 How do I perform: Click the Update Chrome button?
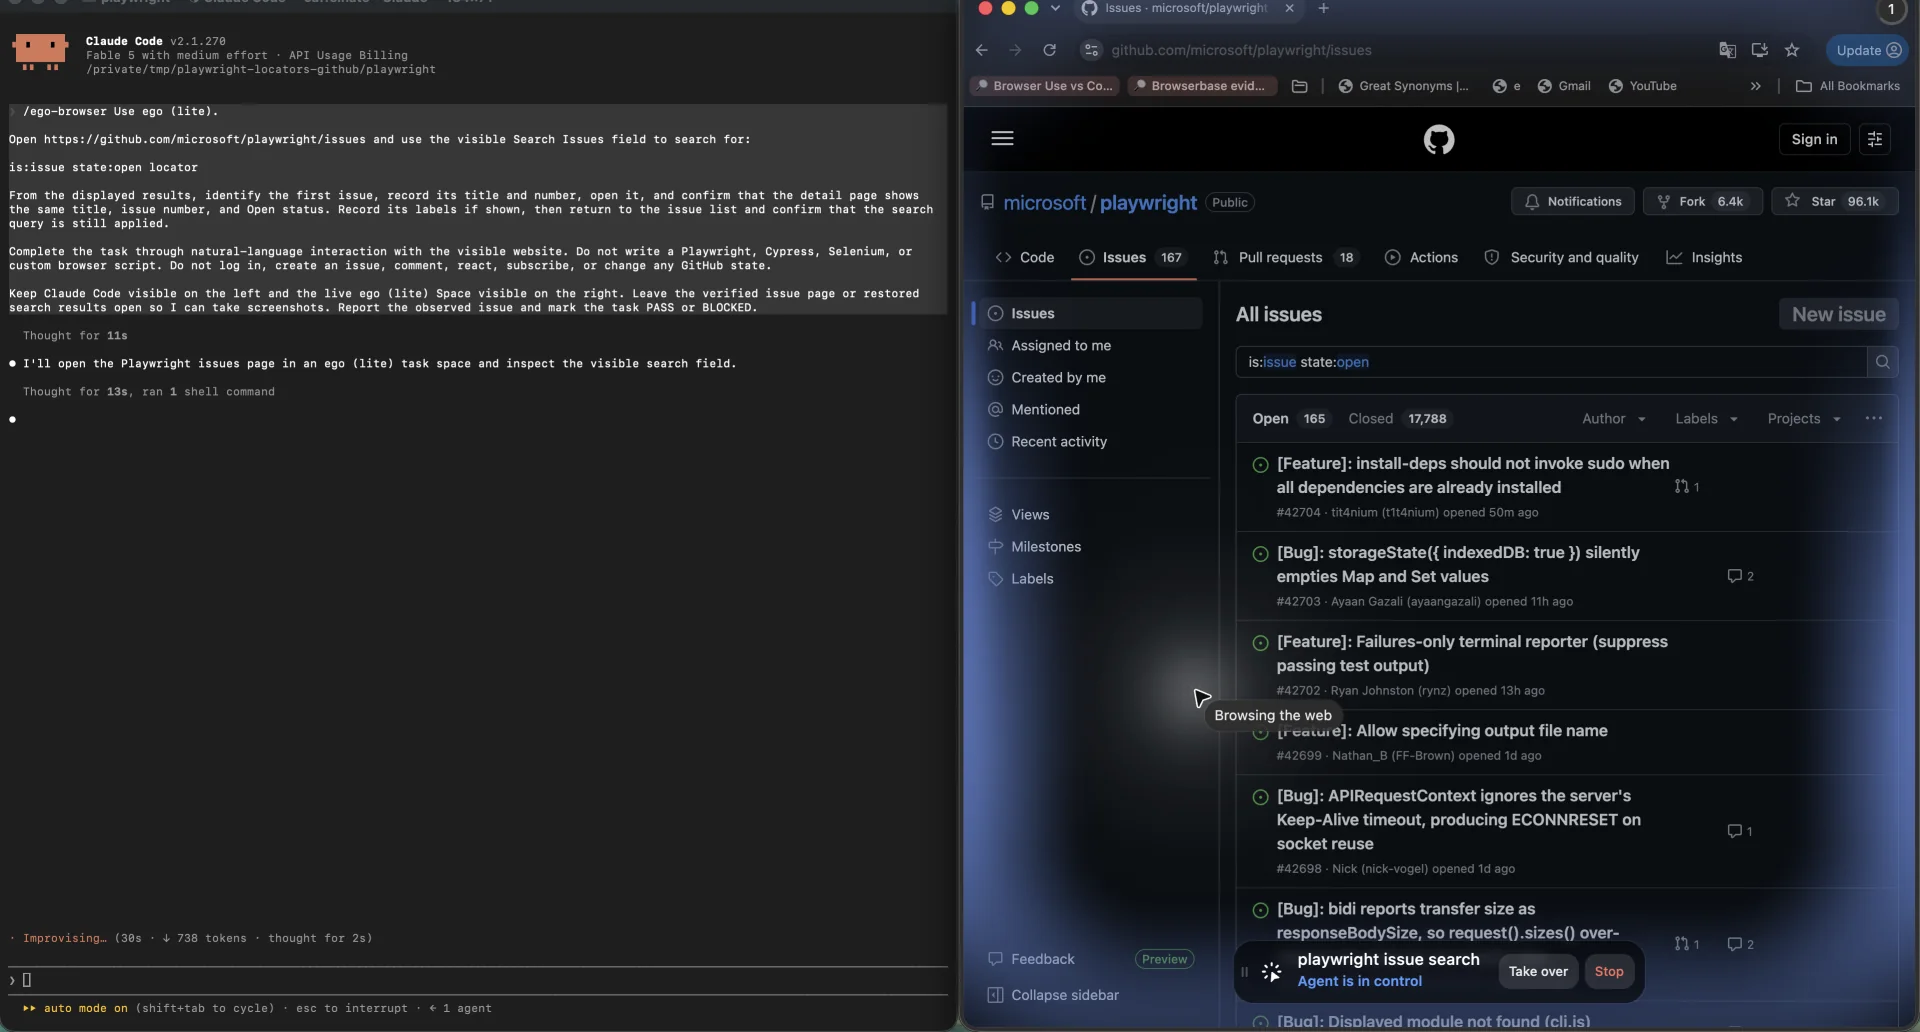point(1867,50)
